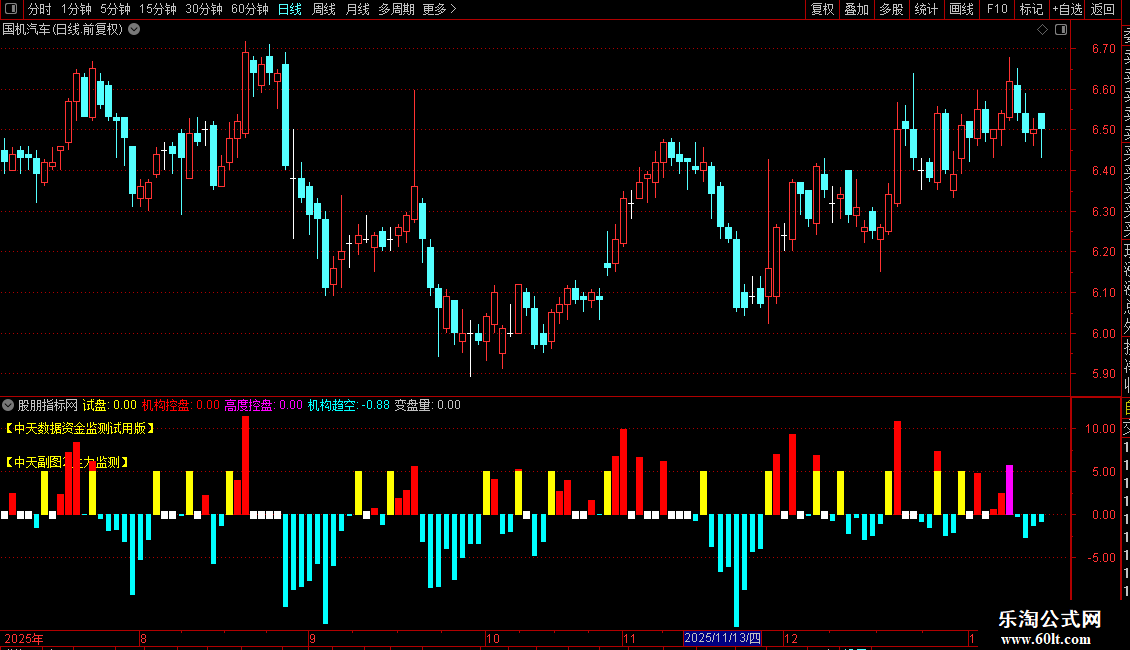
Task: Toggle the right sidebar panel icon
Action: [1061, 30]
